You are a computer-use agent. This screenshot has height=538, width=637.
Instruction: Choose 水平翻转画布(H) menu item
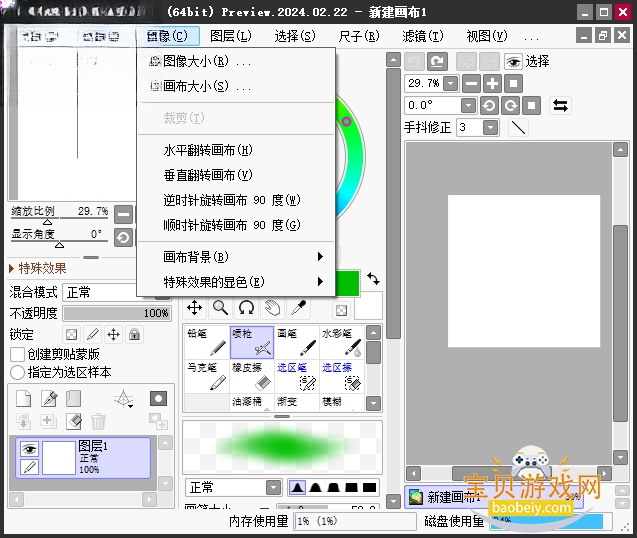tap(236, 150)
